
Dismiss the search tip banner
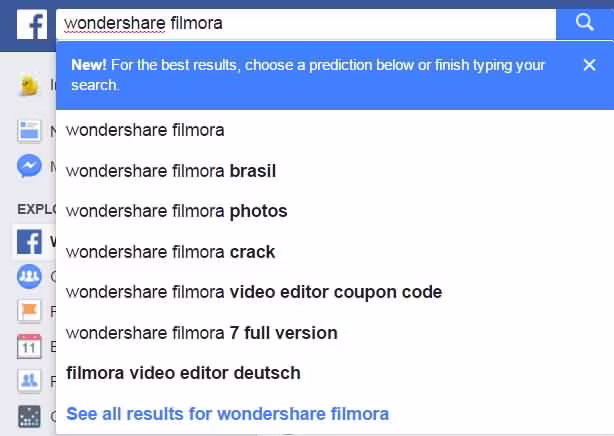(589, 65)
